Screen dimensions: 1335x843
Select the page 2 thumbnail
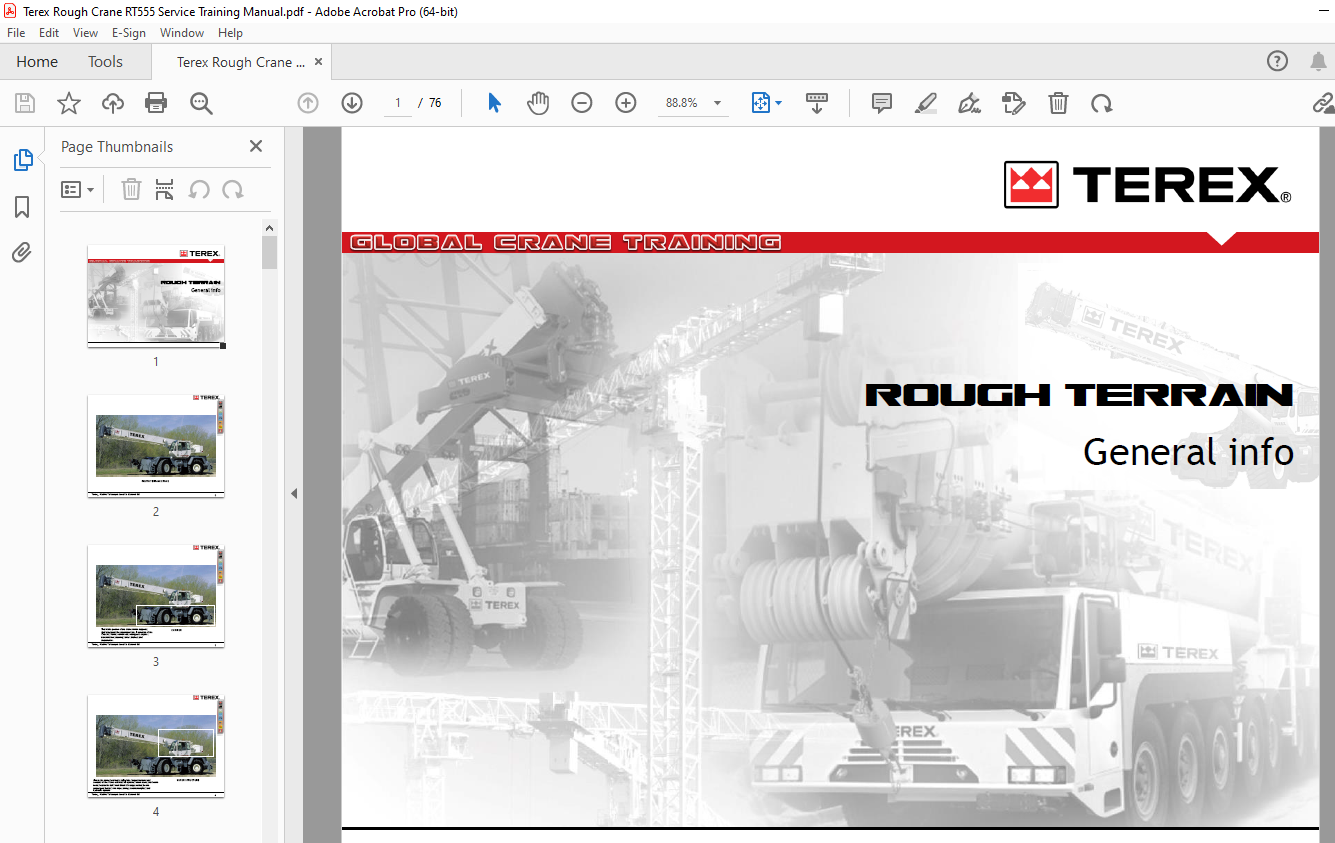pyautogui.click(x=156, y=446)
